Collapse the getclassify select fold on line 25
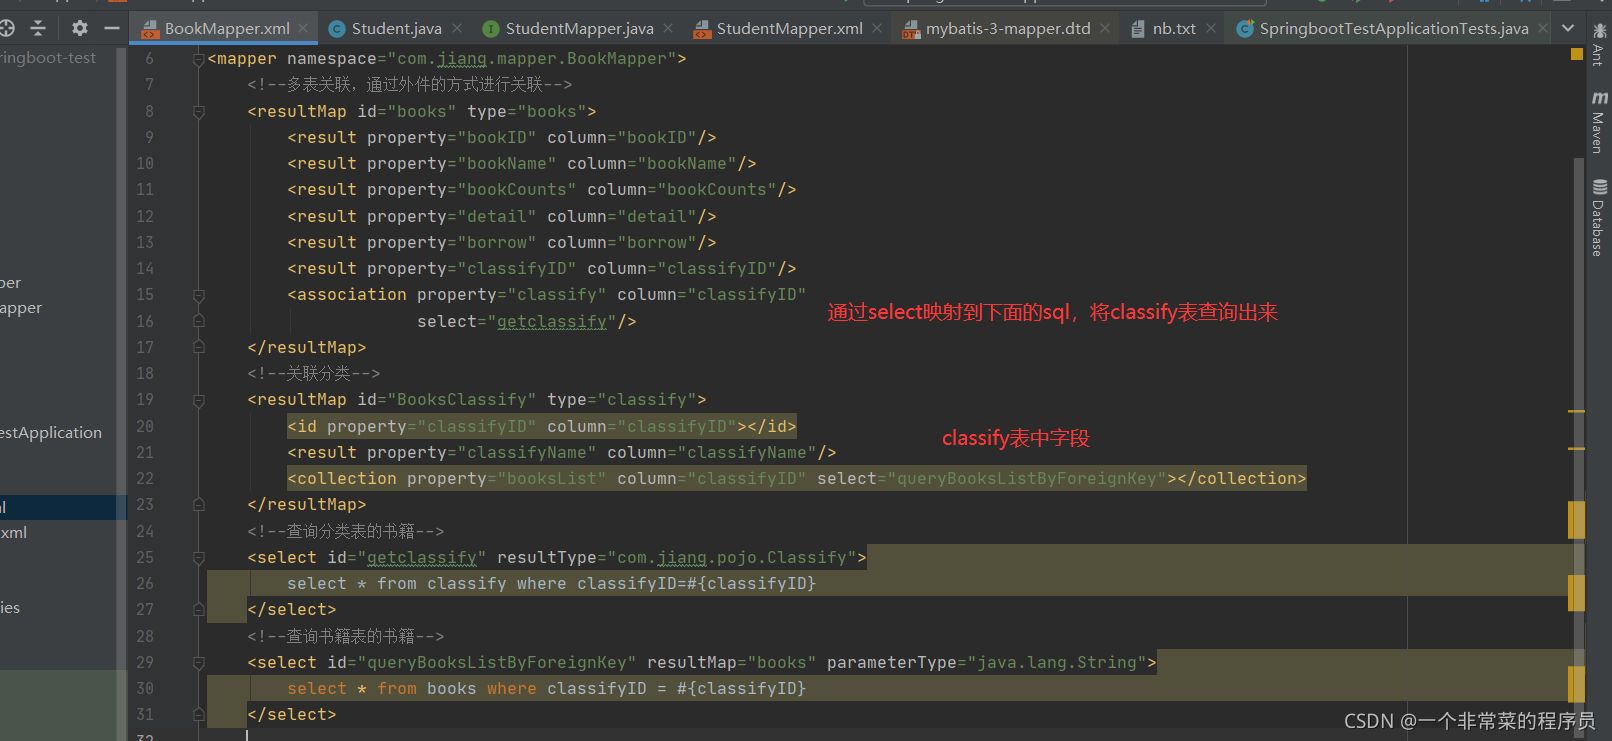 pos(198,557)
